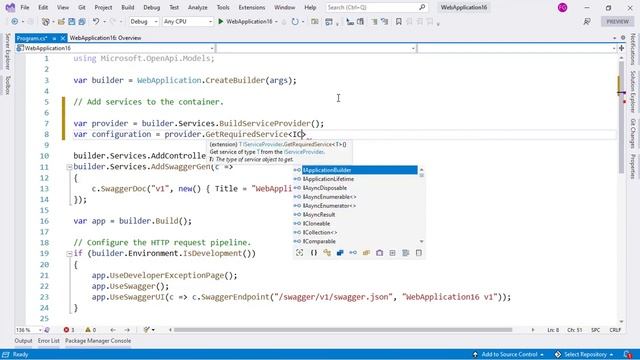Open the Debug configuration dropdown

pyautogui.click(x=144, y=21)
